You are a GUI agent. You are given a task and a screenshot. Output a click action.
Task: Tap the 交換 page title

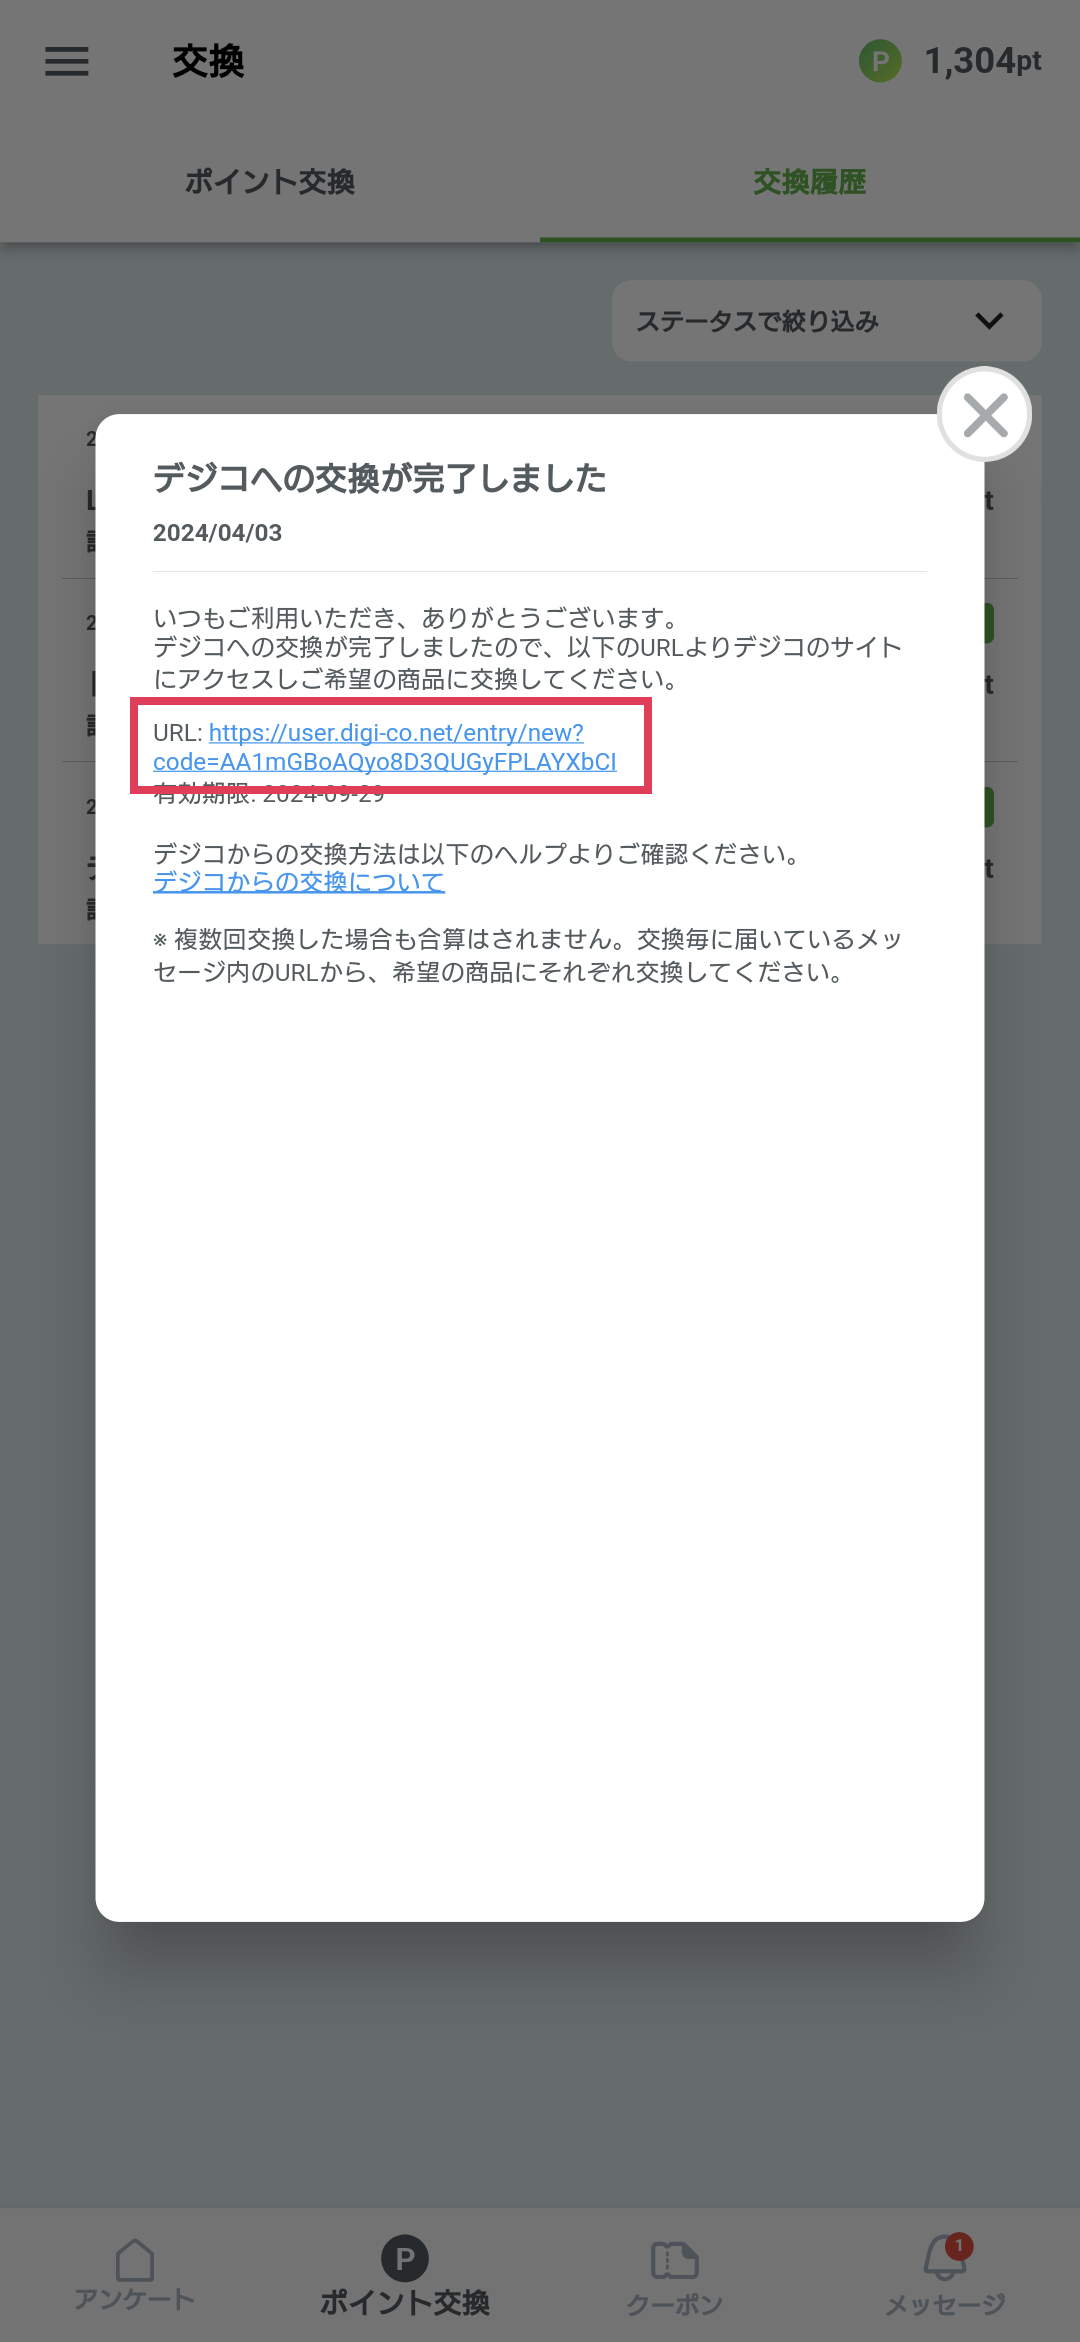point(208,61)
